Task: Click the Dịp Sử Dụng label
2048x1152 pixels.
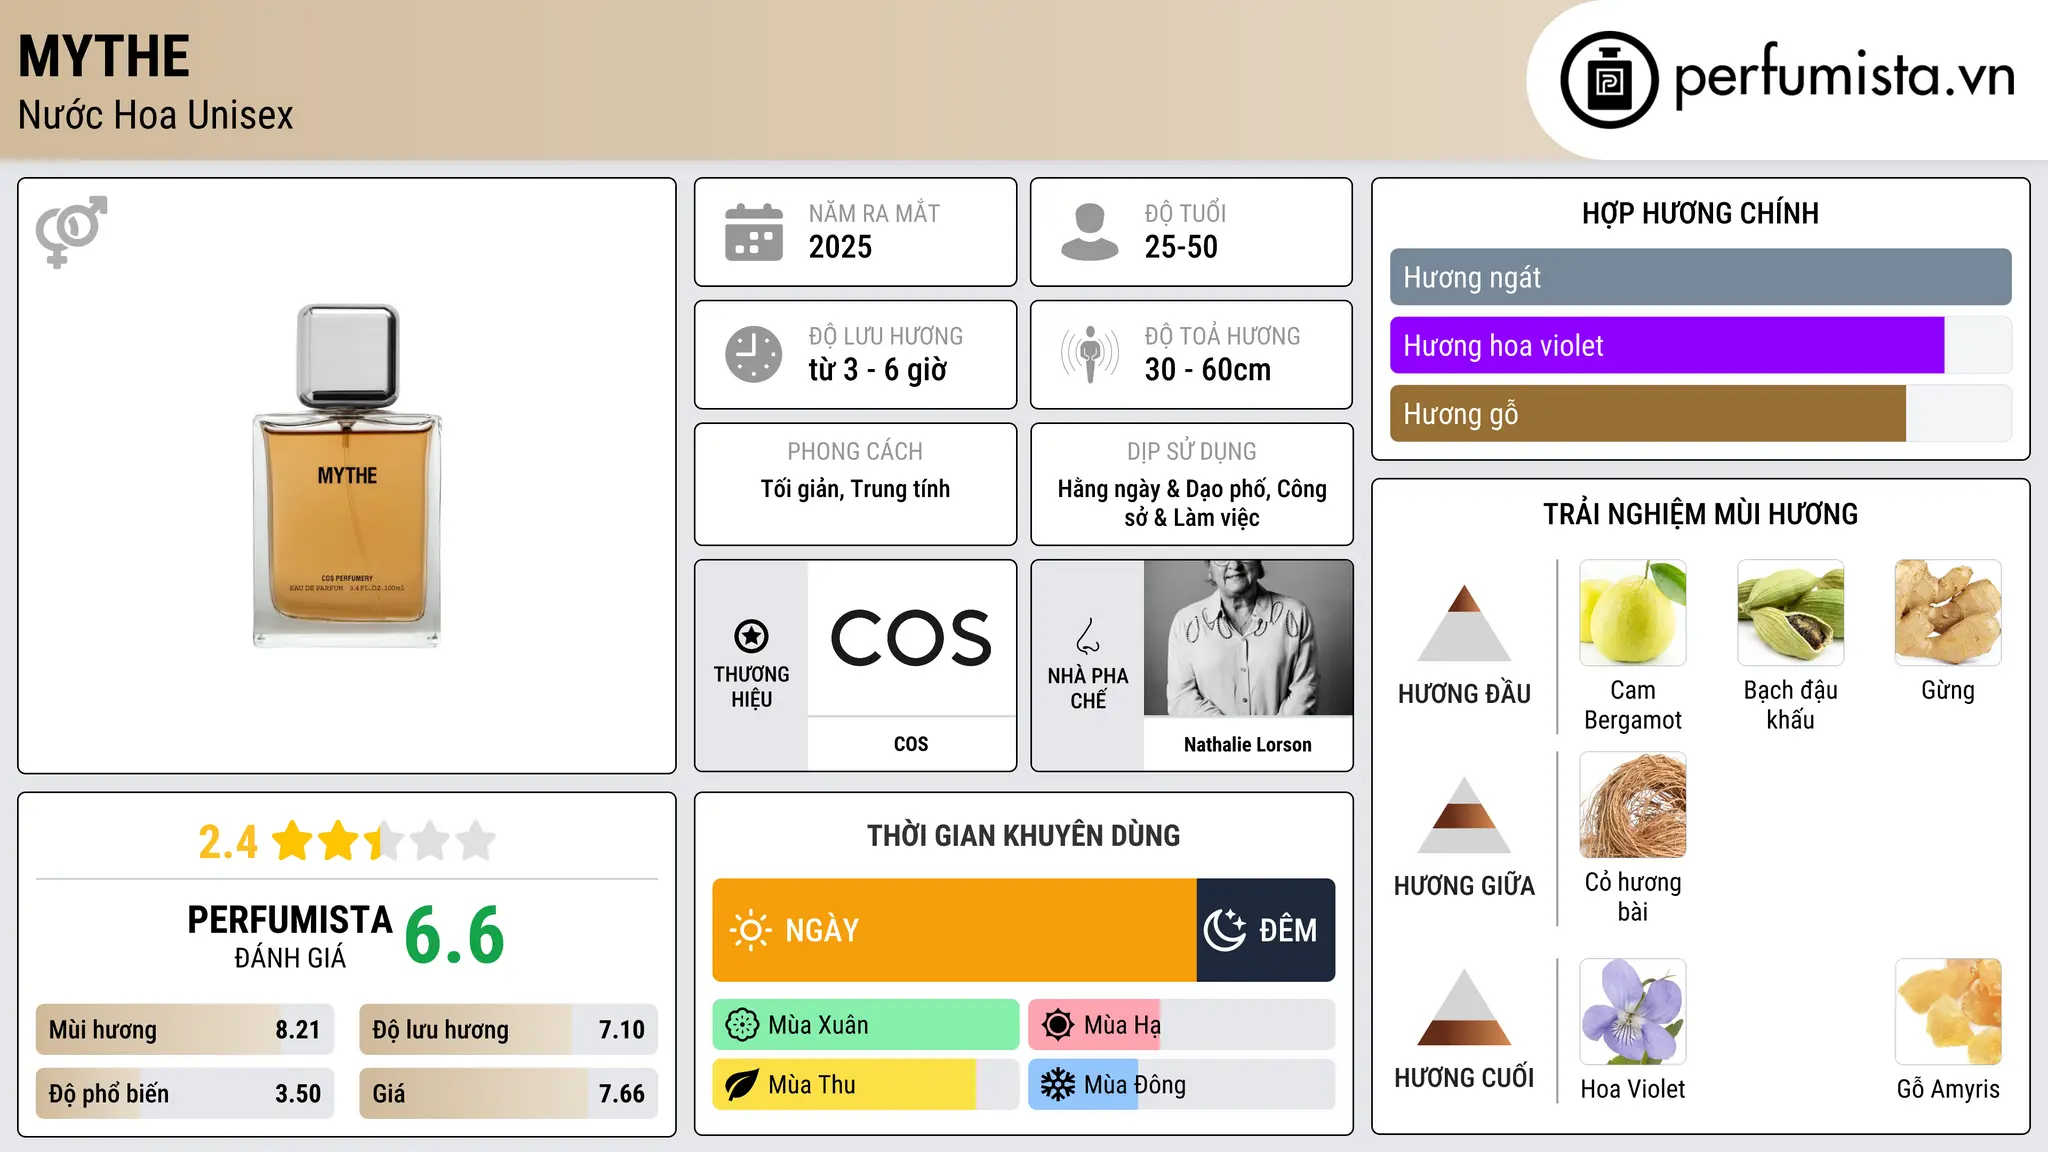Action: point(1192,452)
